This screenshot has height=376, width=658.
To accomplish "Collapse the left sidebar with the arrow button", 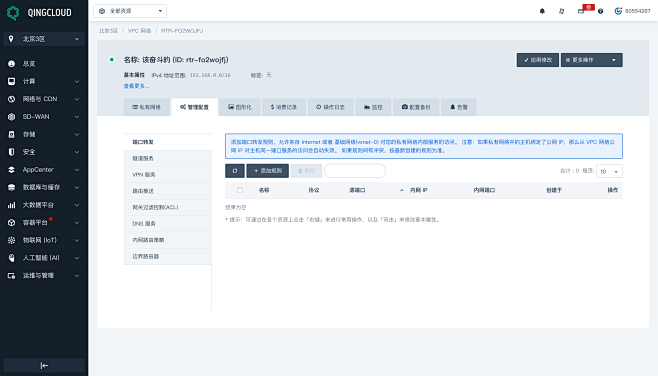I will tap(44, 366).
